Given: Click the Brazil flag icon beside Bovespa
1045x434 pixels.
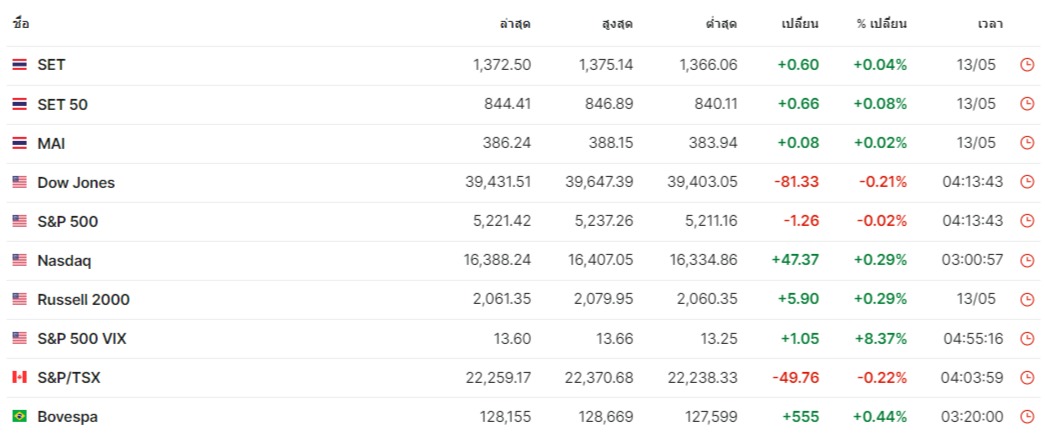Looking at the screenshot, I should click(x=19, y=416).
